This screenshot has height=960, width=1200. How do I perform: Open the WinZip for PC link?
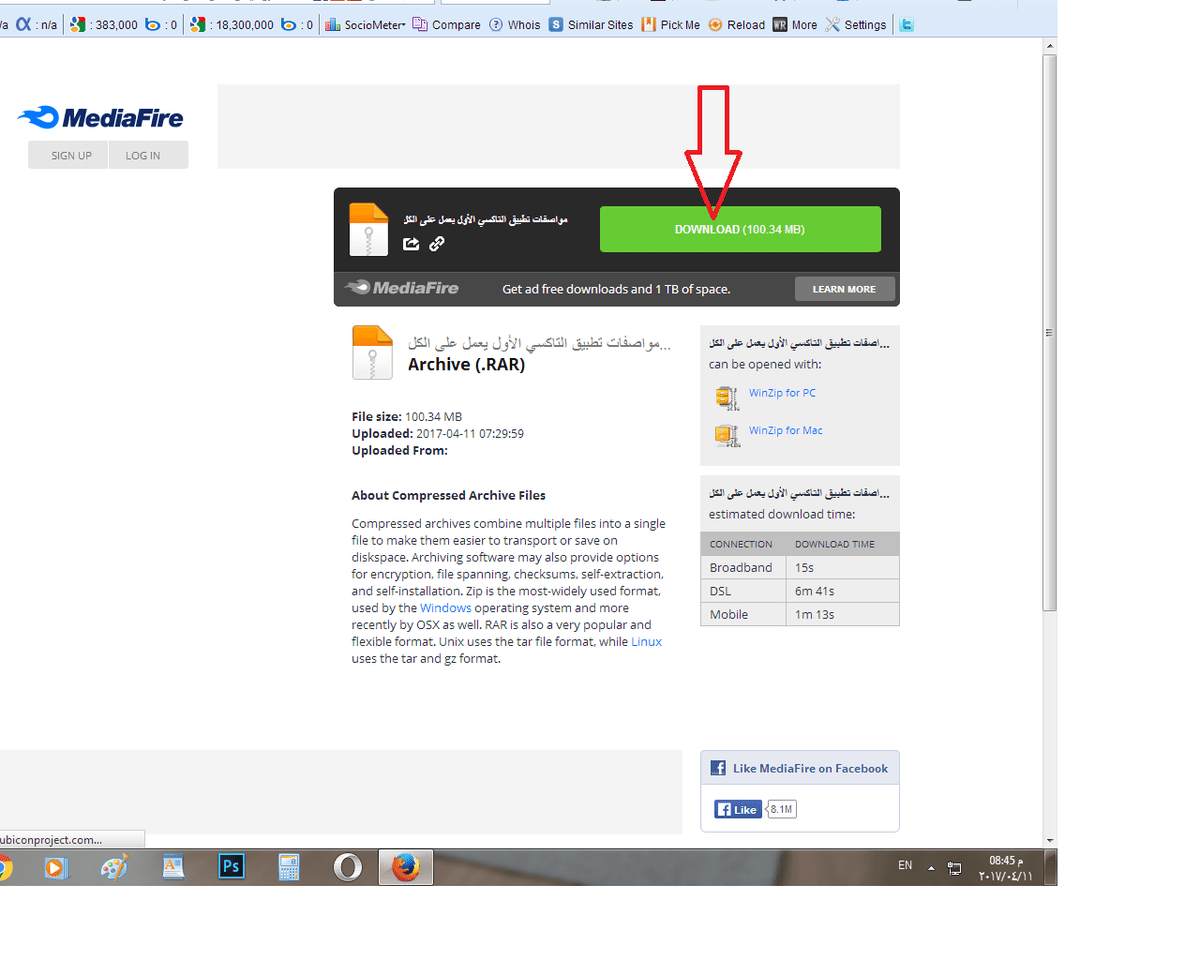(782, 393)
